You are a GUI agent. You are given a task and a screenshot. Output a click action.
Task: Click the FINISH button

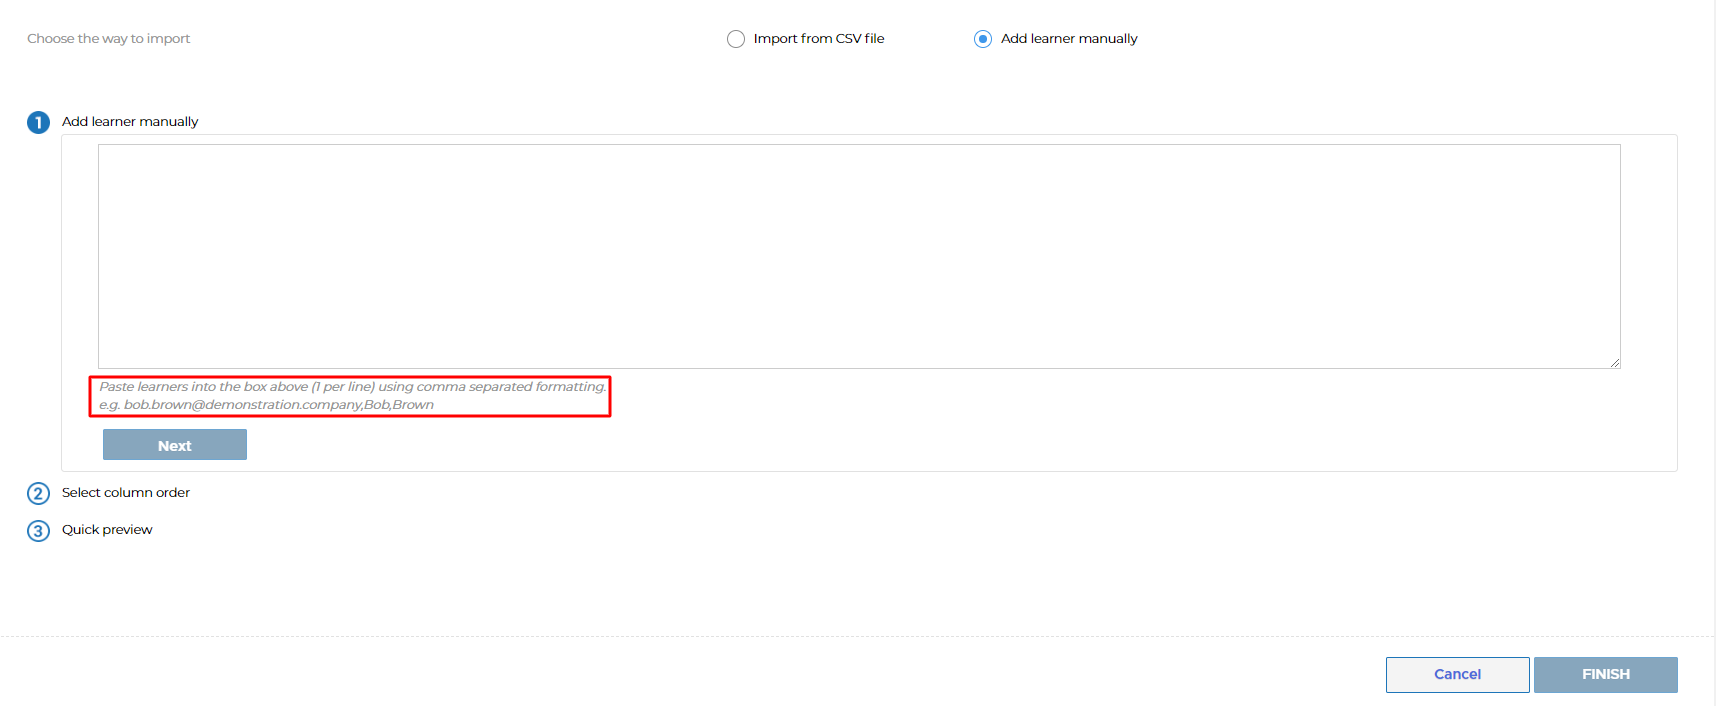(1605, 674)
